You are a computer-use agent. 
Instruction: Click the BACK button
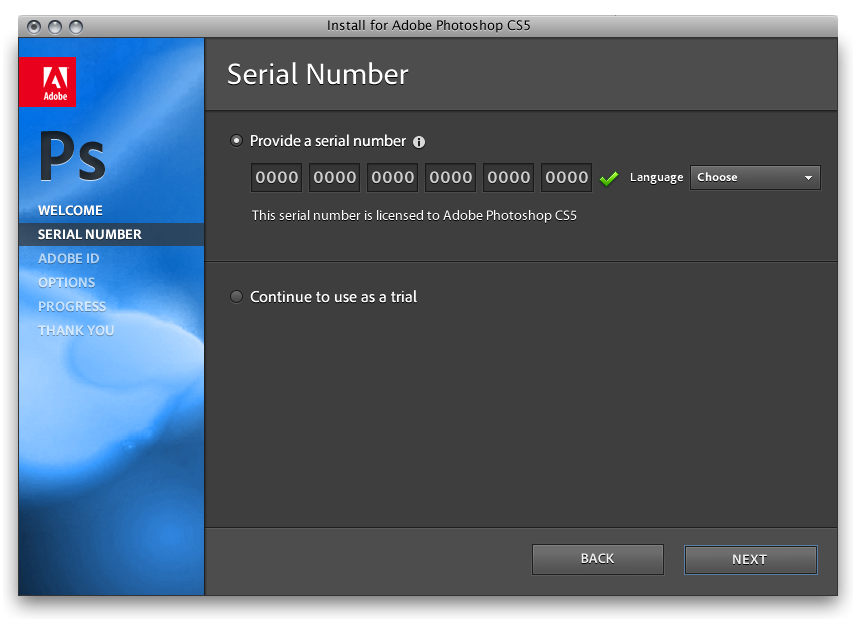tap(597, 559)
